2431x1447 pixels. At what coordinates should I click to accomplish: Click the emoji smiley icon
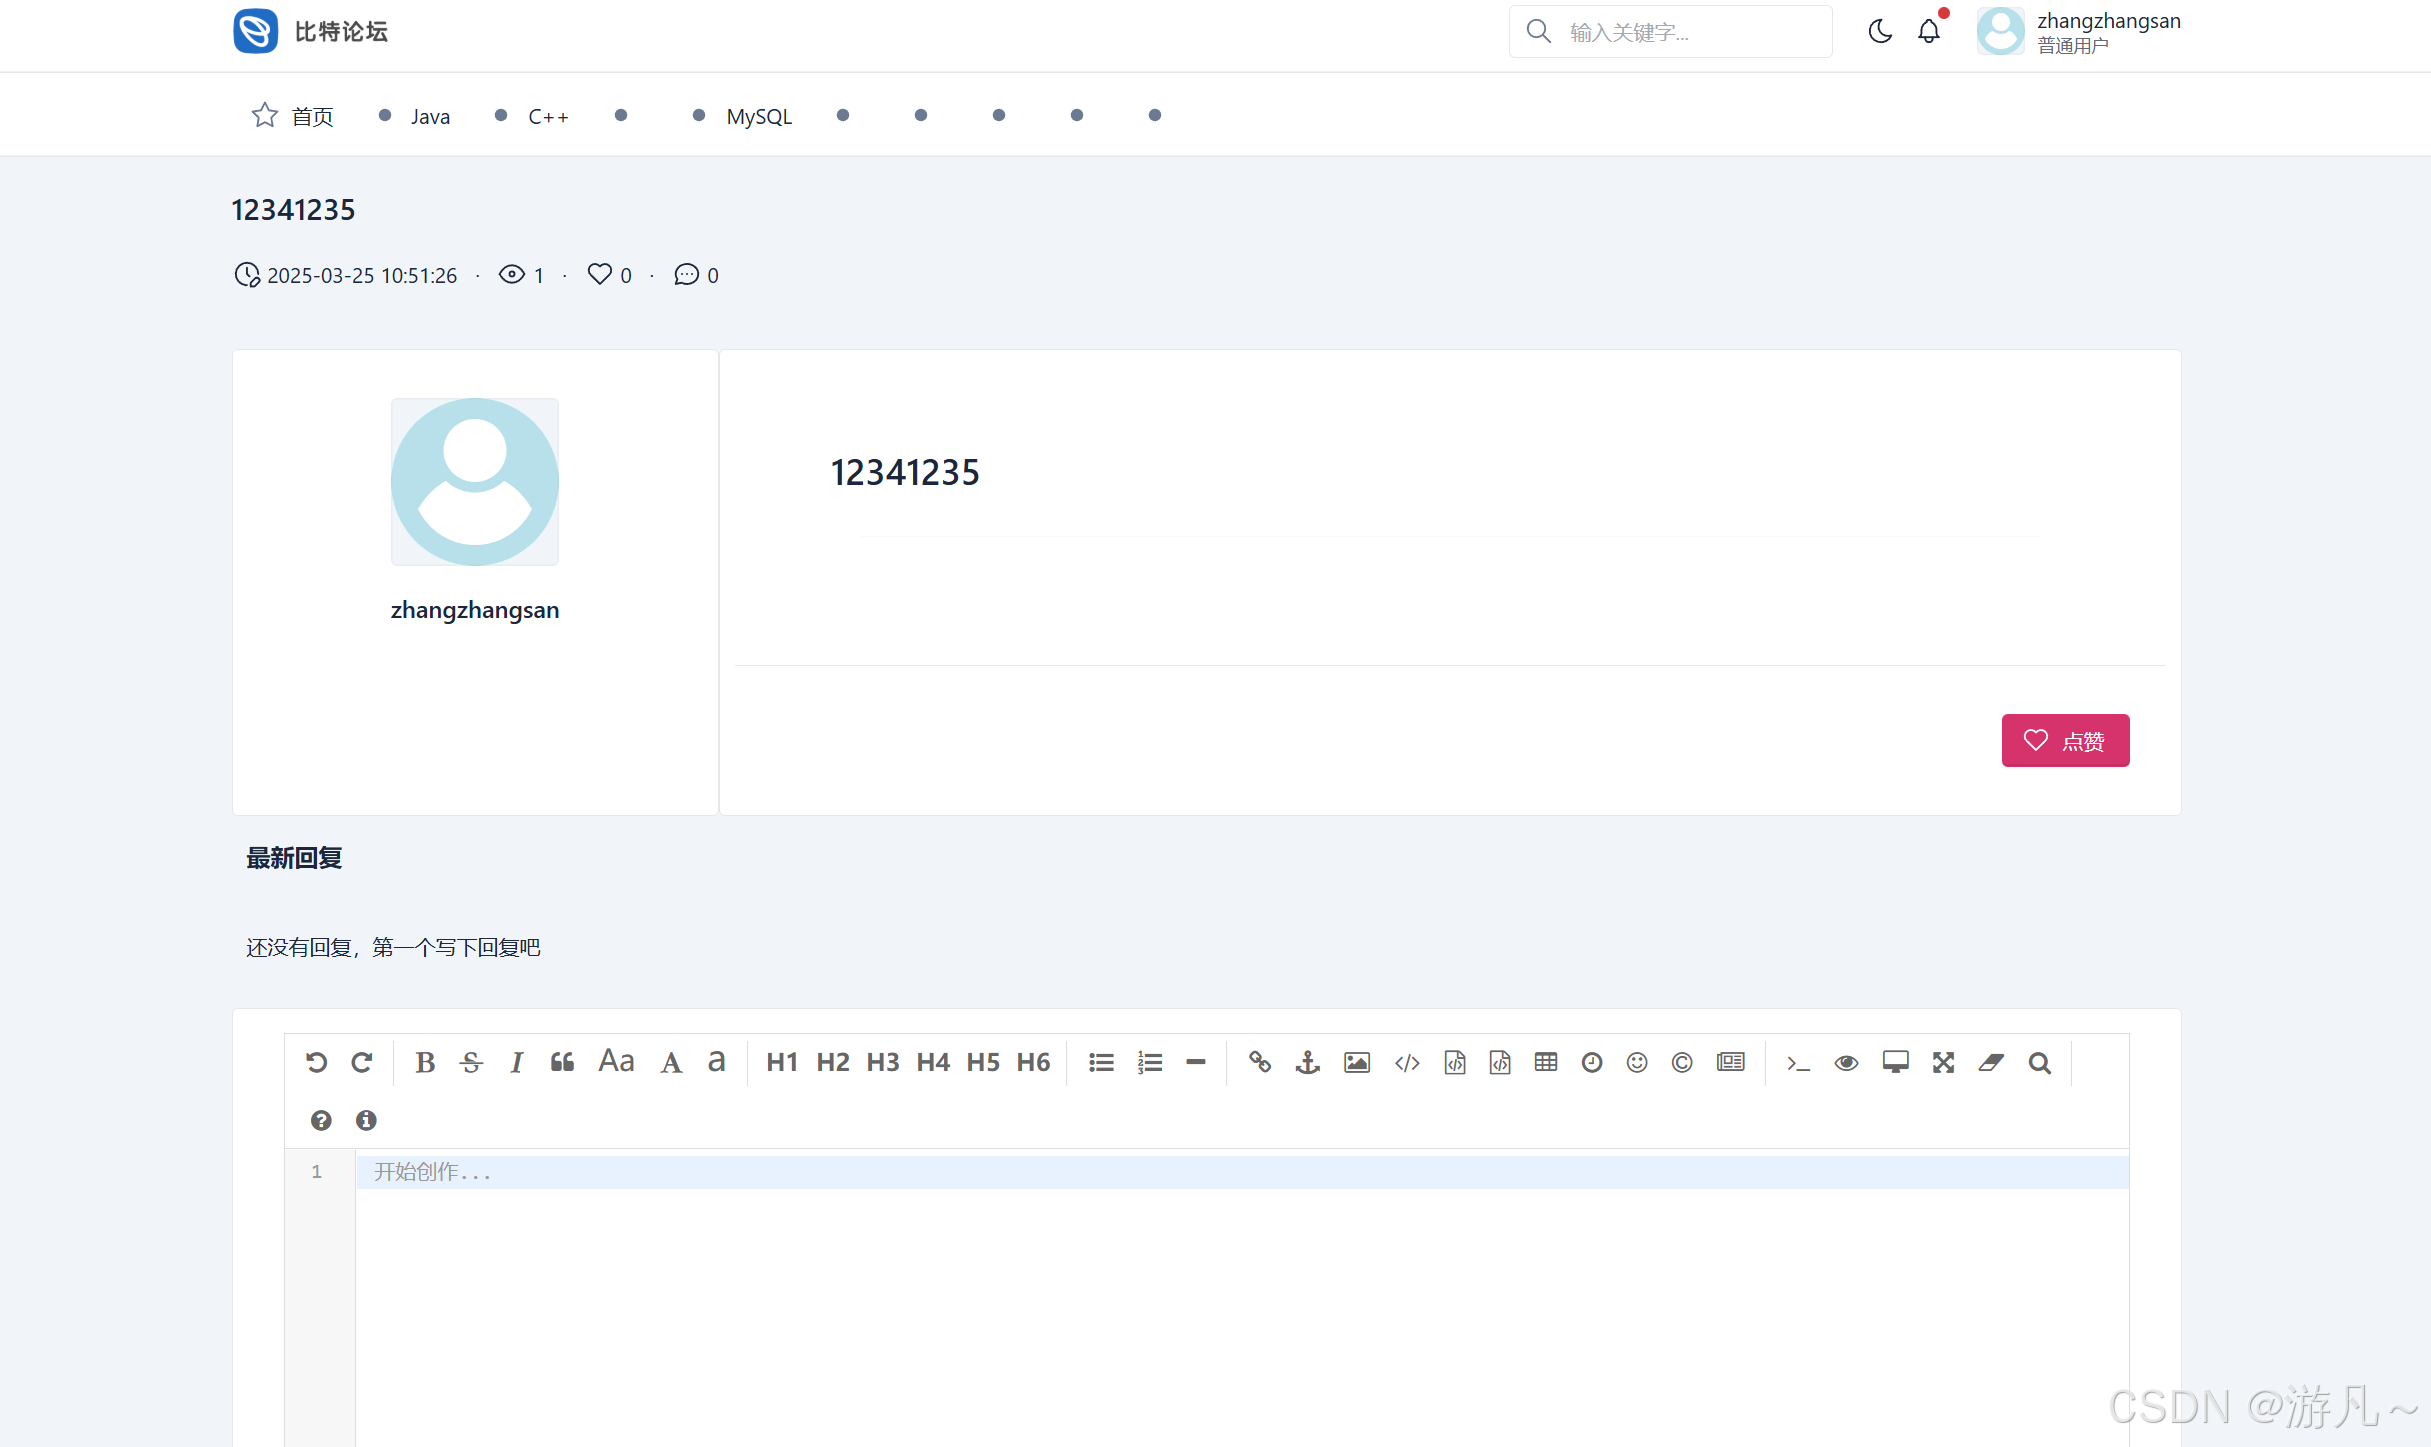point(1637,1062)
